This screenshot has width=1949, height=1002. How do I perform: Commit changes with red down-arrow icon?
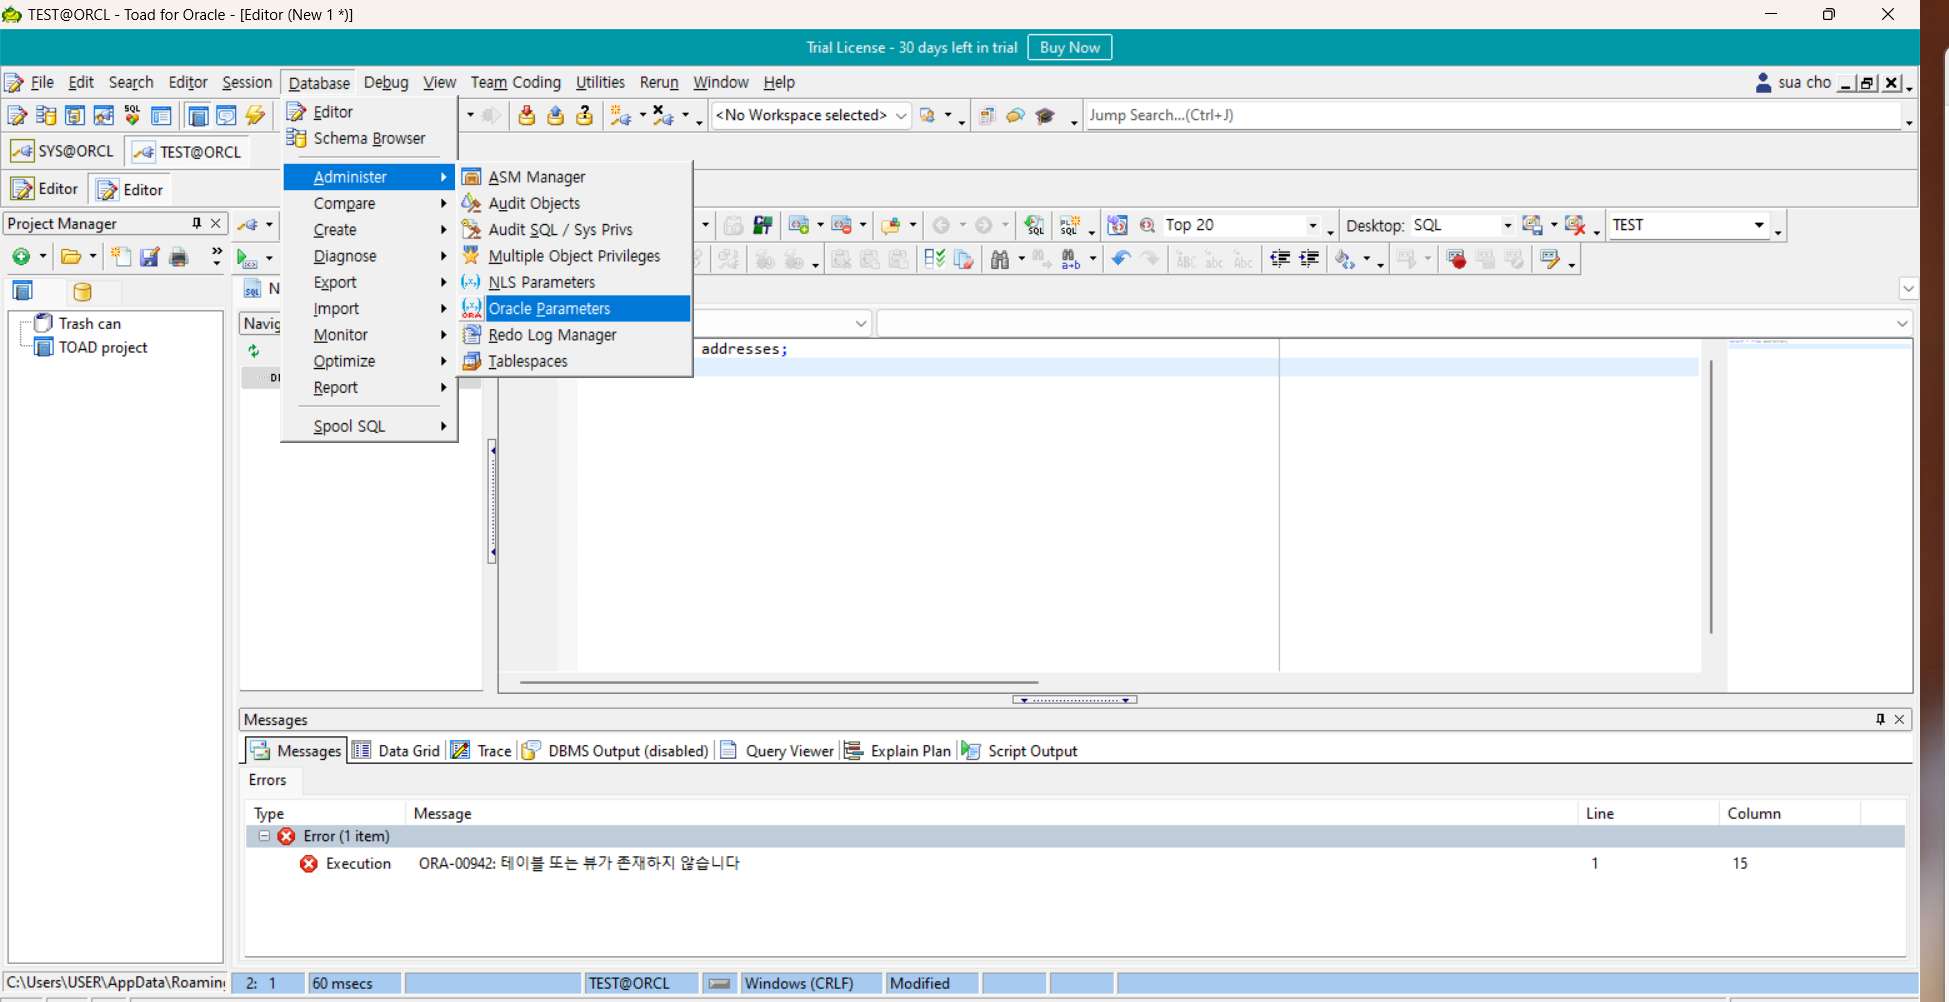[x=526, y=116]
